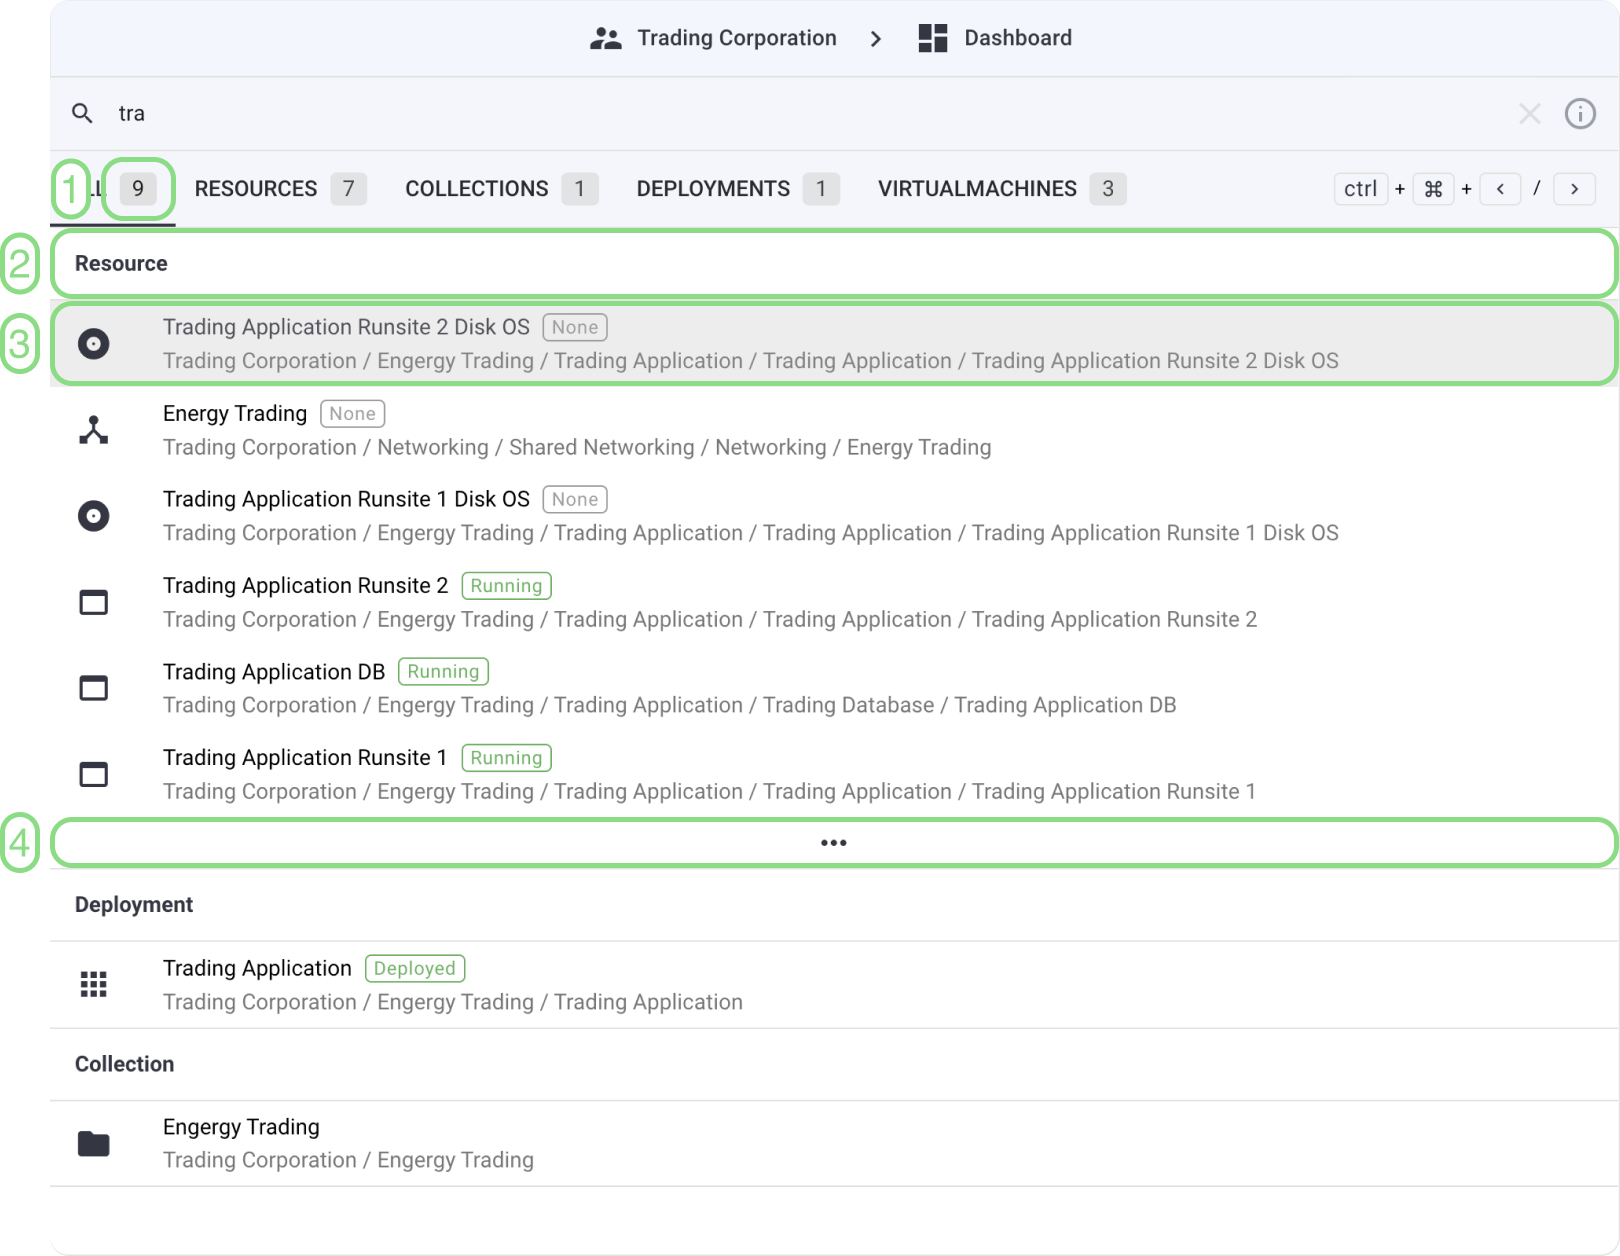This screenshot has width=1620, height=1256.
Task: Click the Trading Application deployment grid icon
Action: click(93, 985)
